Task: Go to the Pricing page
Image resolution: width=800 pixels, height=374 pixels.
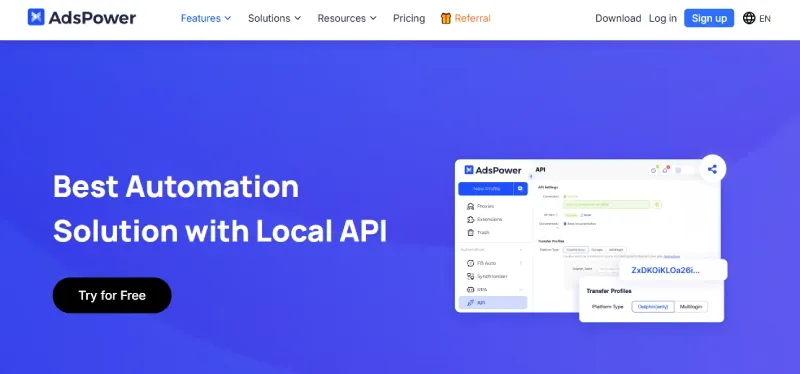Action: 409,18
